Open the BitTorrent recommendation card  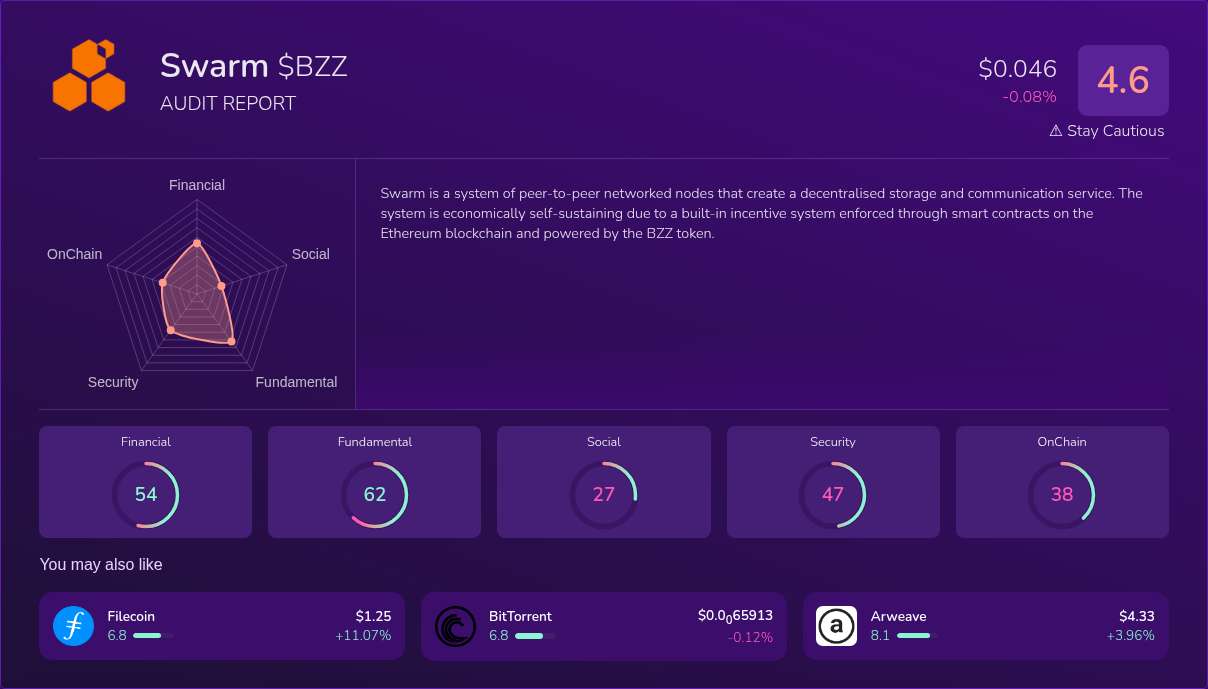click(604, 626)
